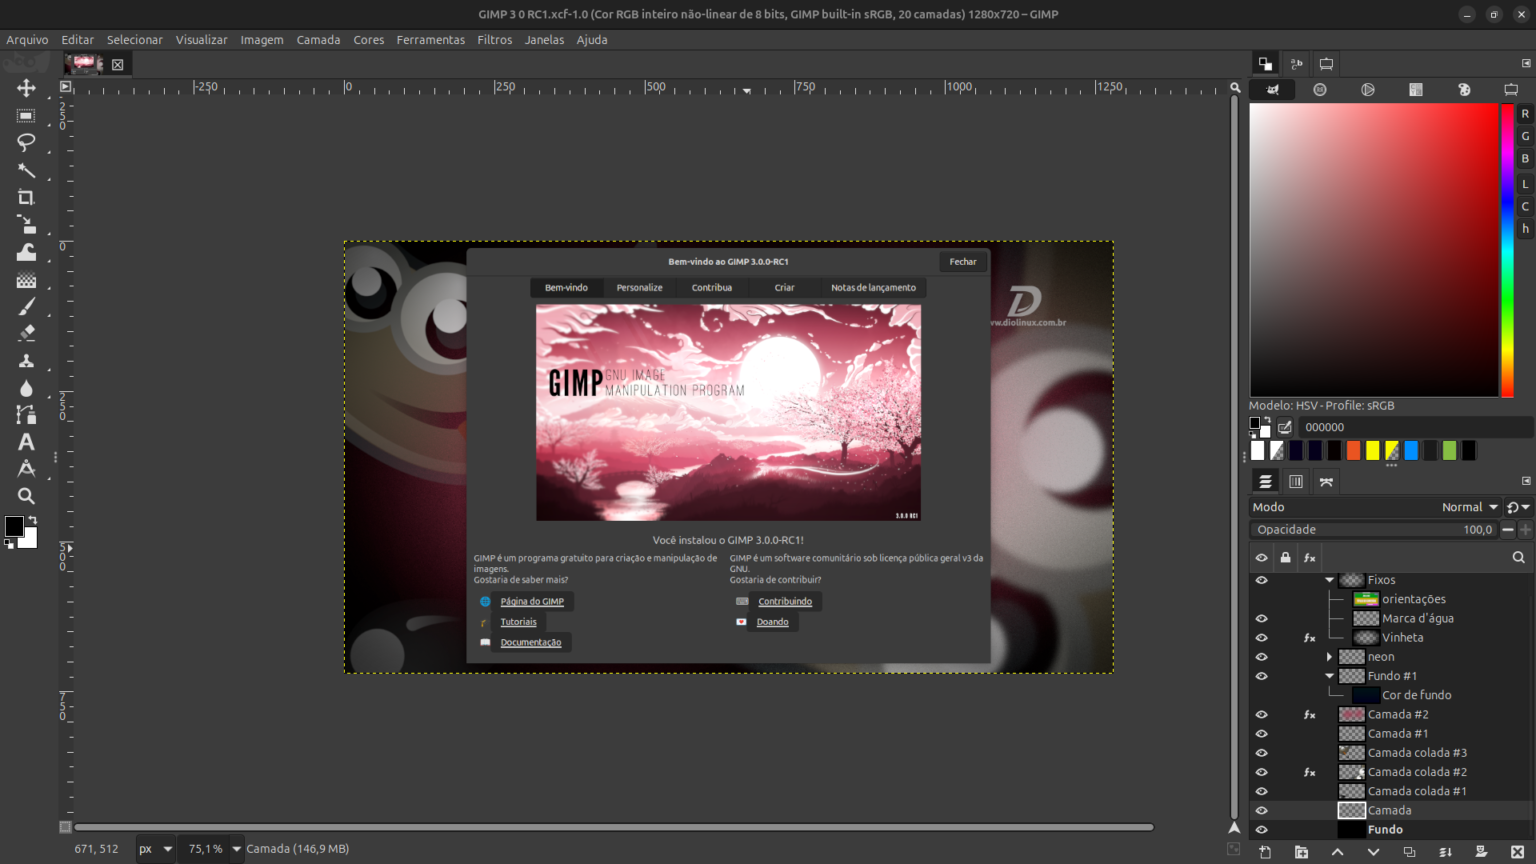1536x864 pixels.
Task: Select the Paintbrush tool
Action: click(x=27, y=307)
